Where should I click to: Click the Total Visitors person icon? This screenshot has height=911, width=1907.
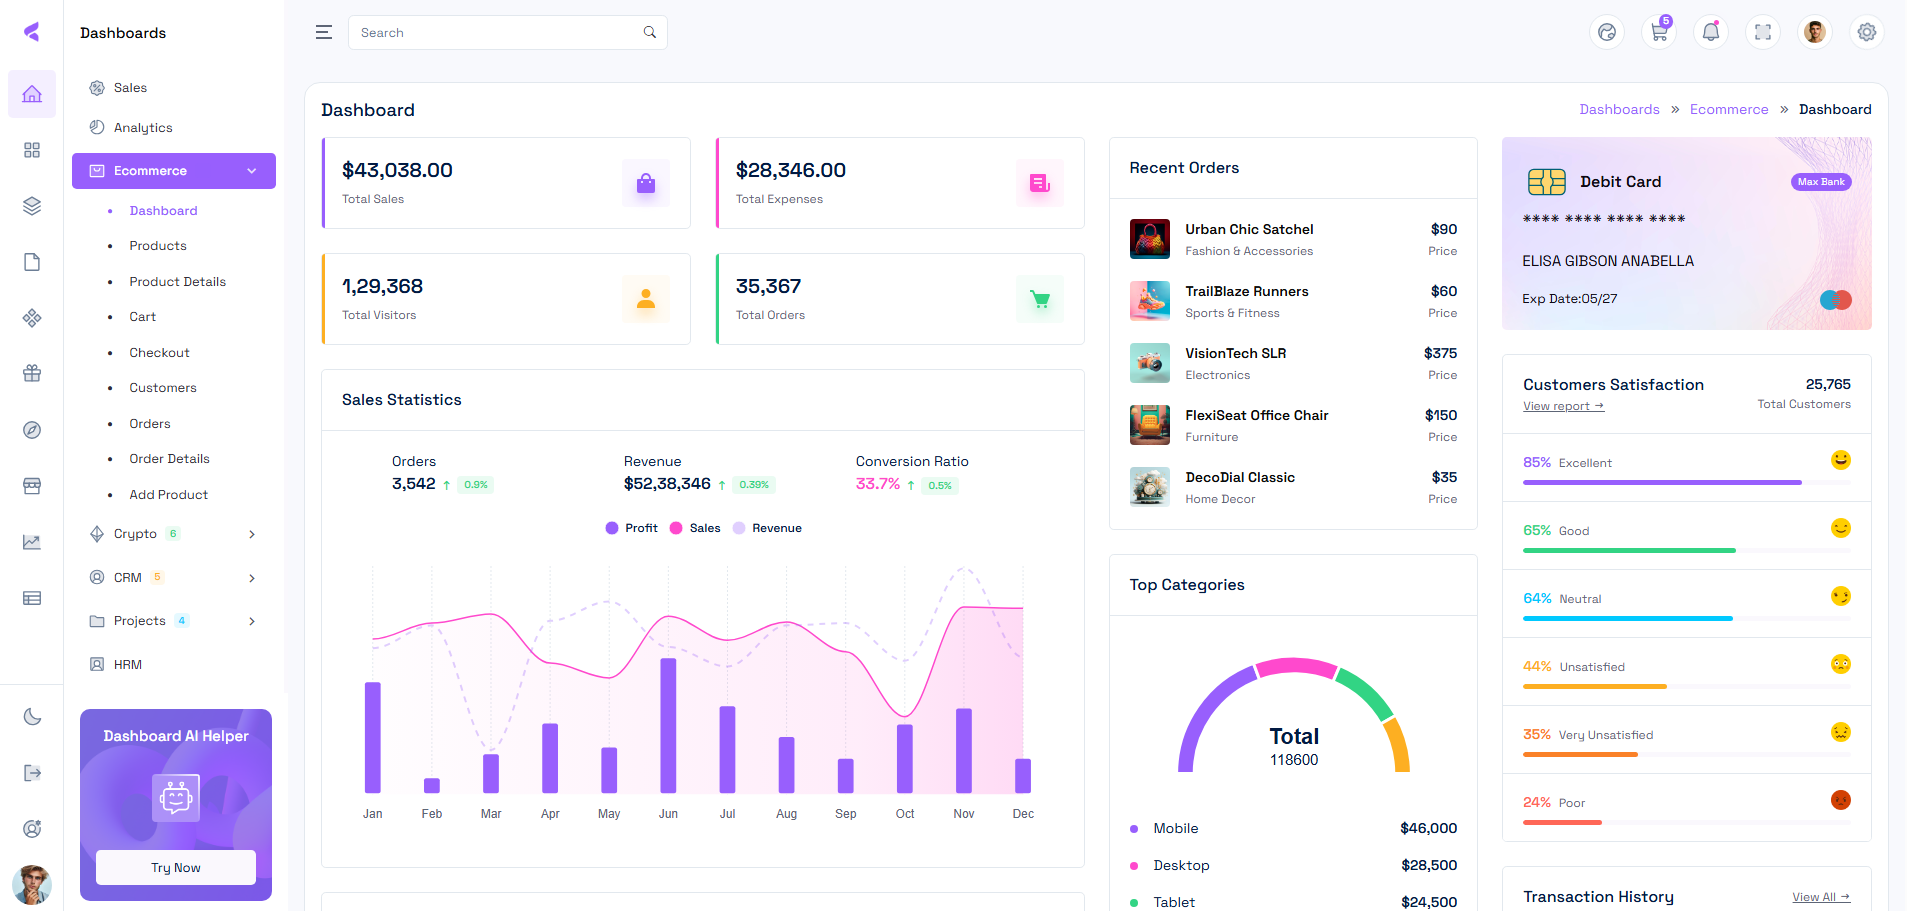click(646, 299)
